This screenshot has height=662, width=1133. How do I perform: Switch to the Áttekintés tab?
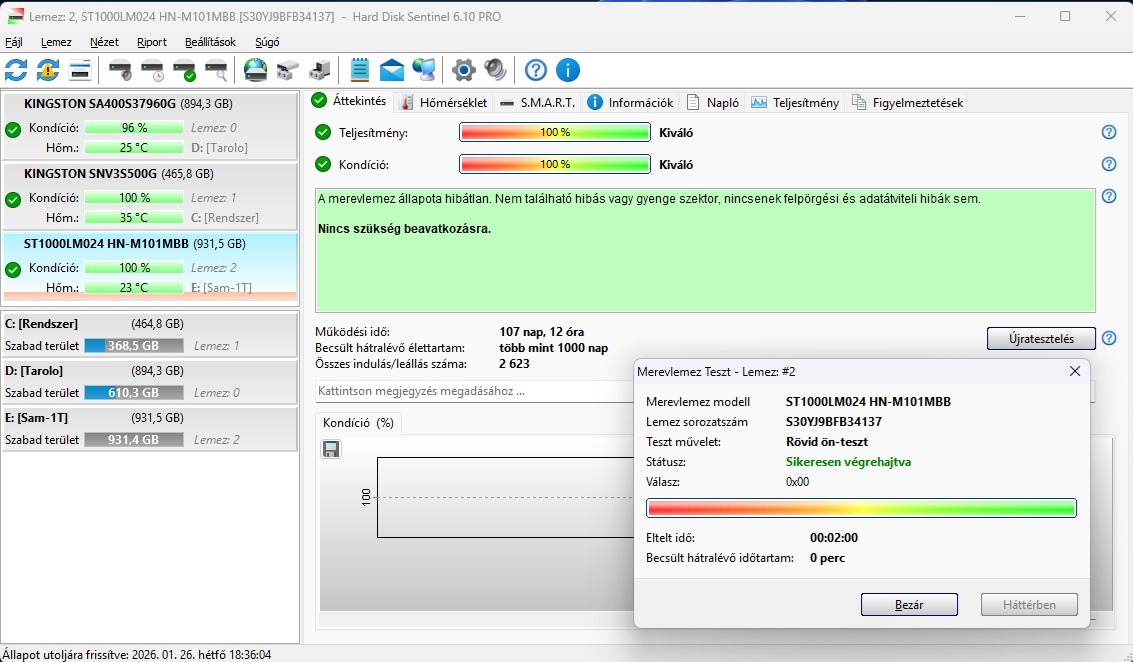pyautogui.click(x=350, y=101)
